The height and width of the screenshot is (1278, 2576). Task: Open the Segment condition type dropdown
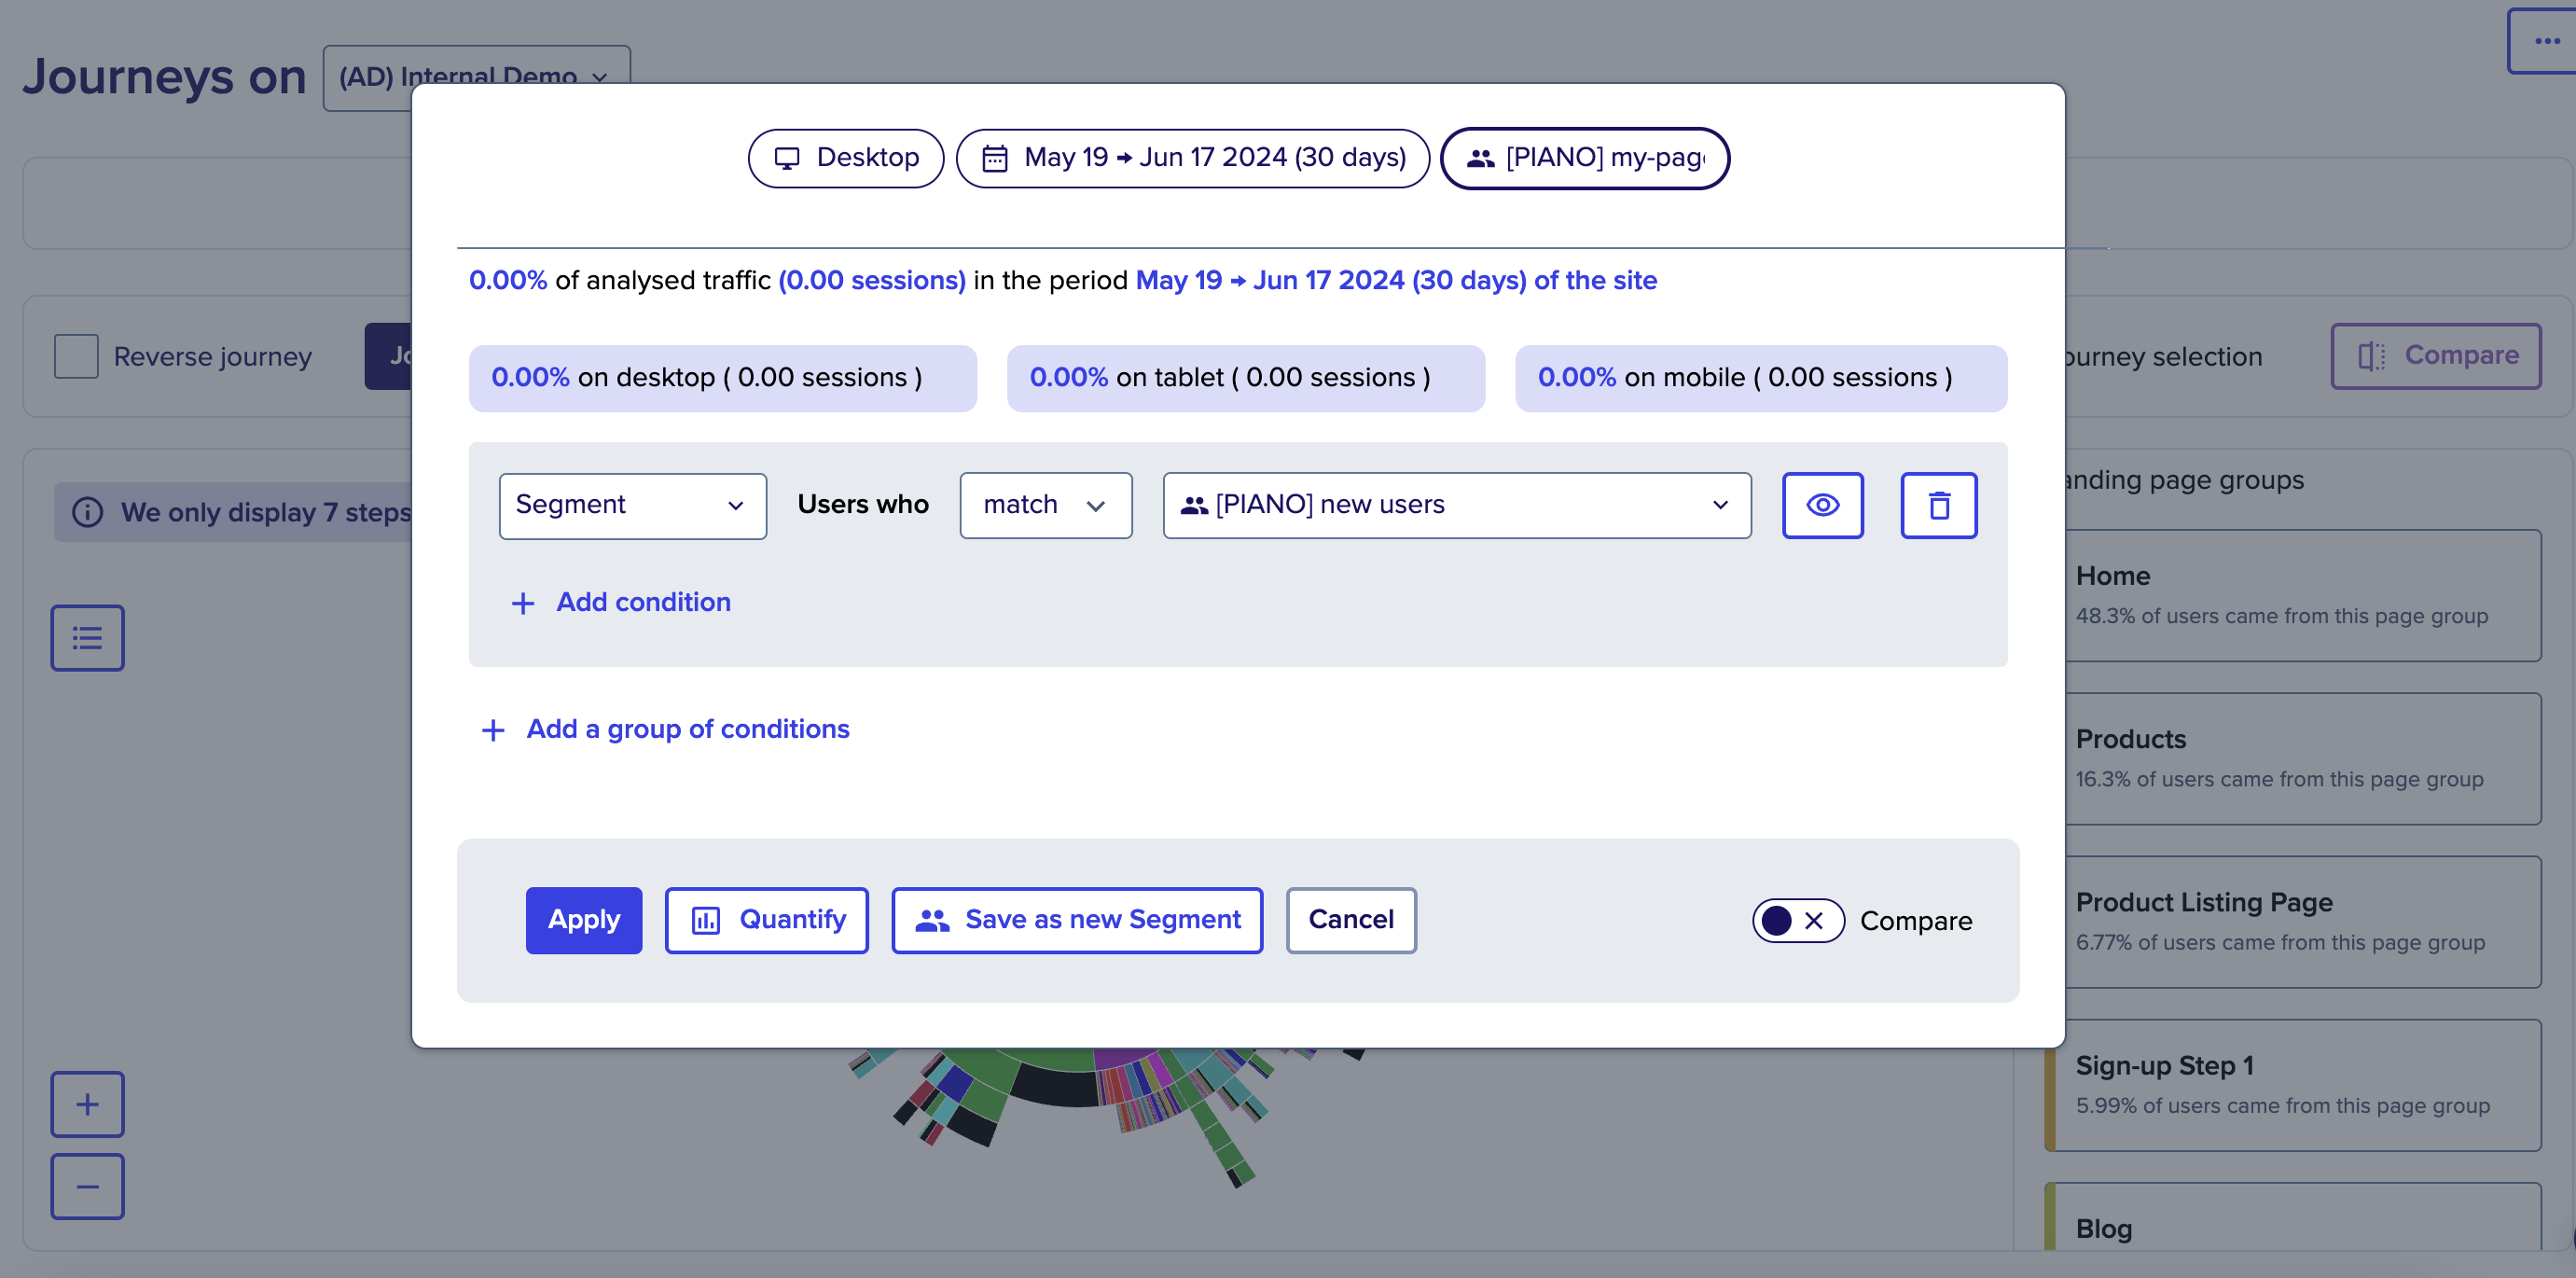(632, 505)
